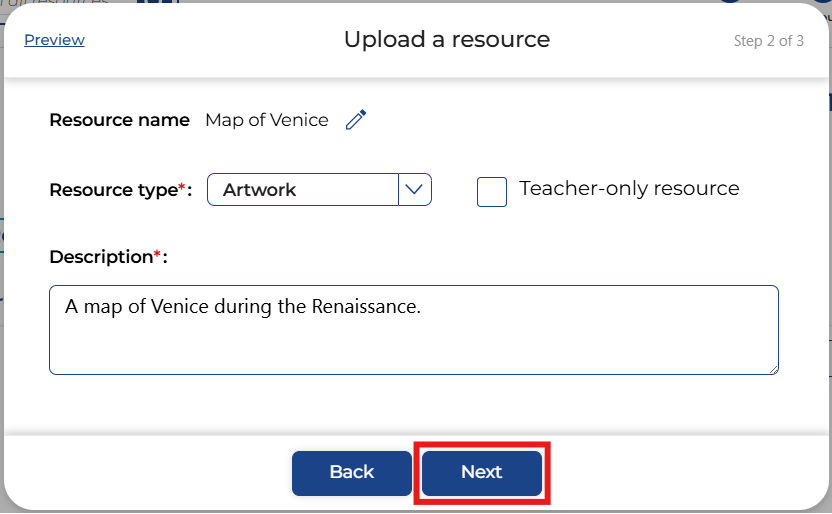Proceed with the Next button
The height and width of the screenshot is (514, 832).
coord(481,472)
